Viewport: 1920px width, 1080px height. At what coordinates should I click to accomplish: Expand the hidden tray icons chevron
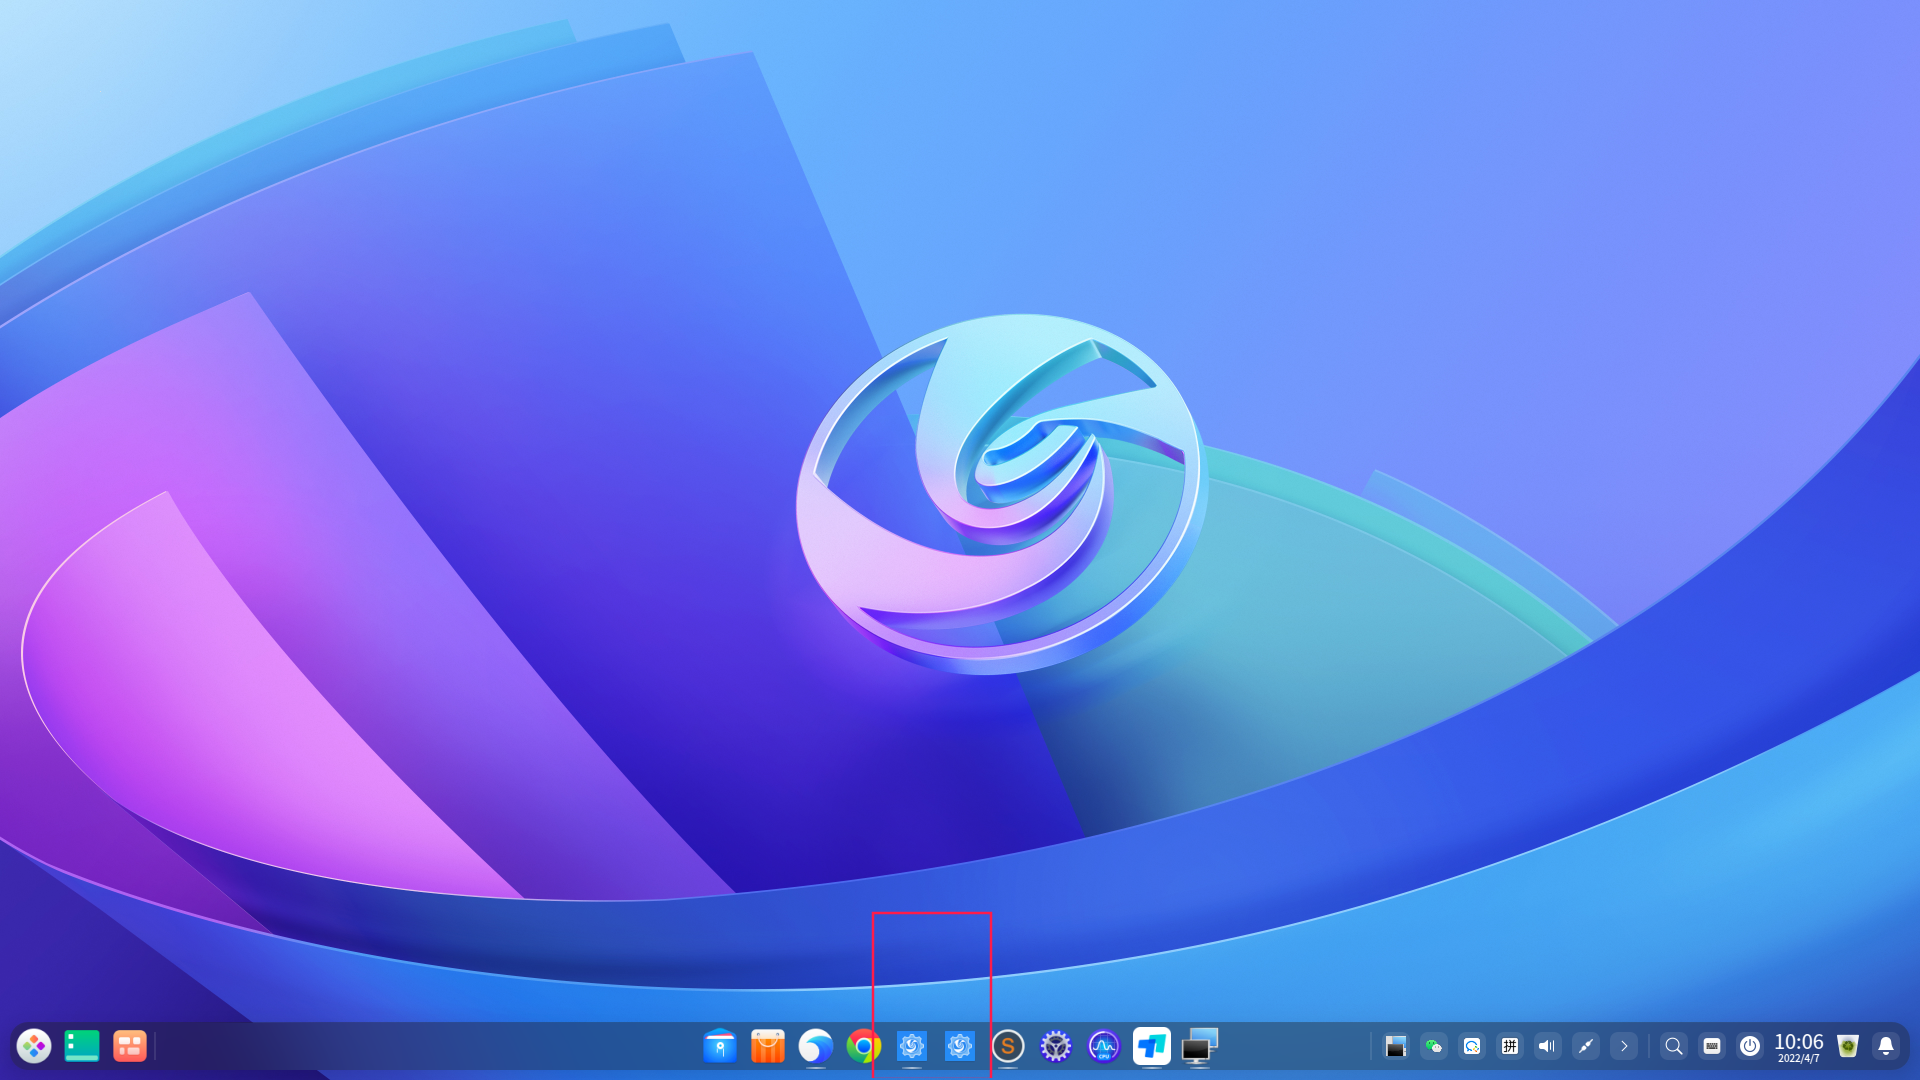pyautogui.click(x=1623, y=1047)
